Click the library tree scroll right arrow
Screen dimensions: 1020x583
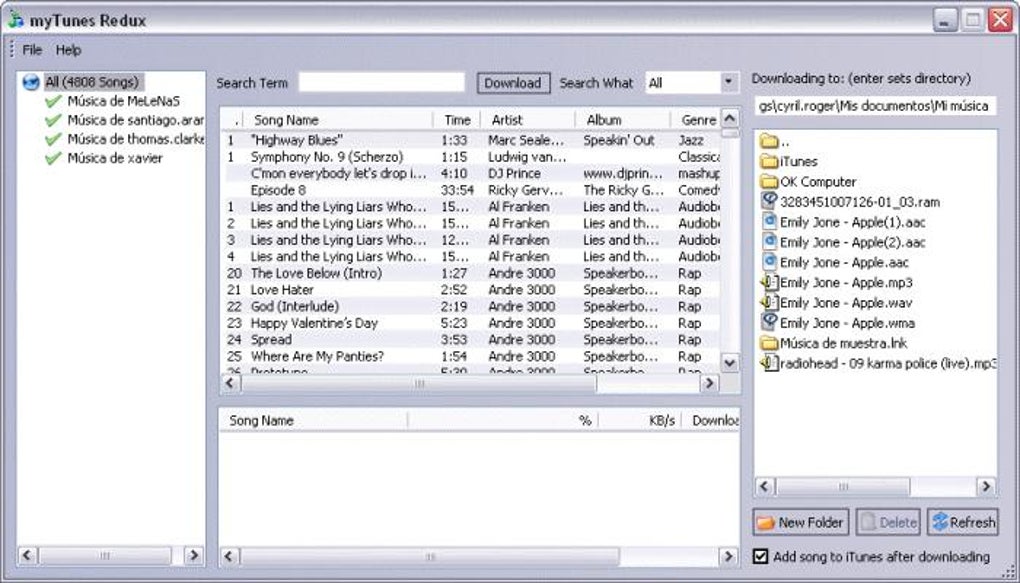coord(193,555)
